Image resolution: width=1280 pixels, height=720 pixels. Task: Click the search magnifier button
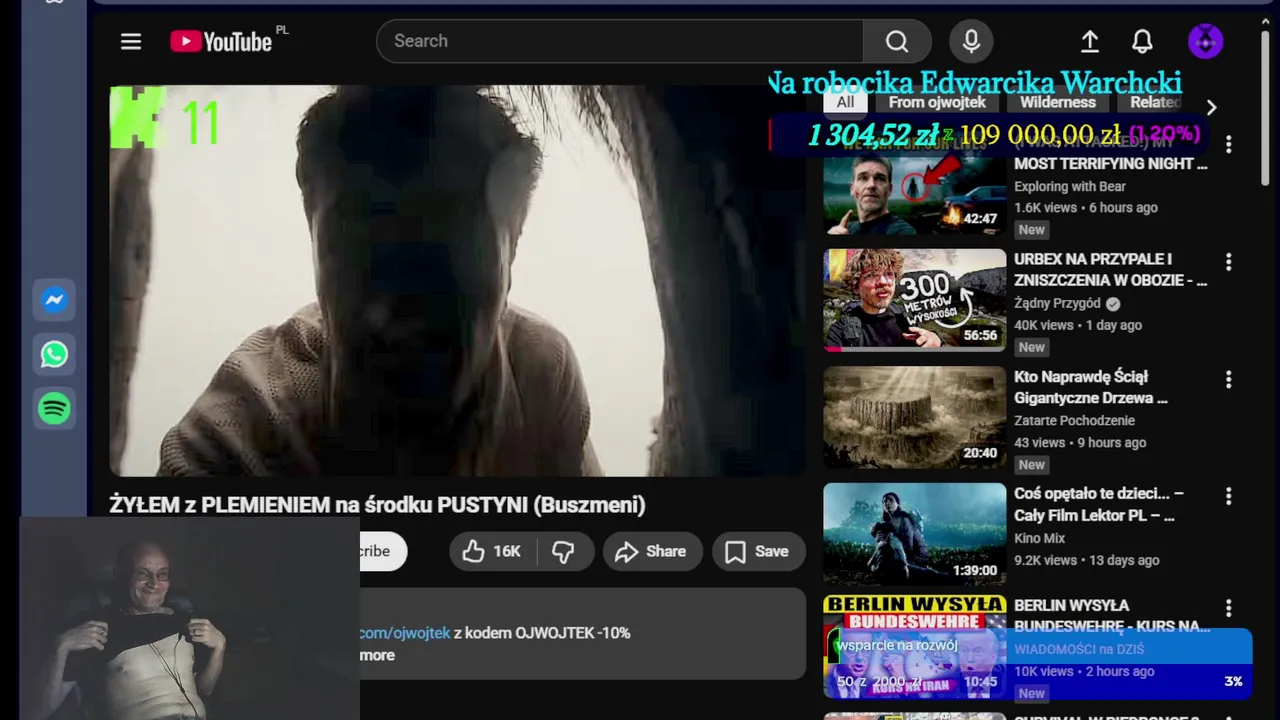(x=897, y=41)
